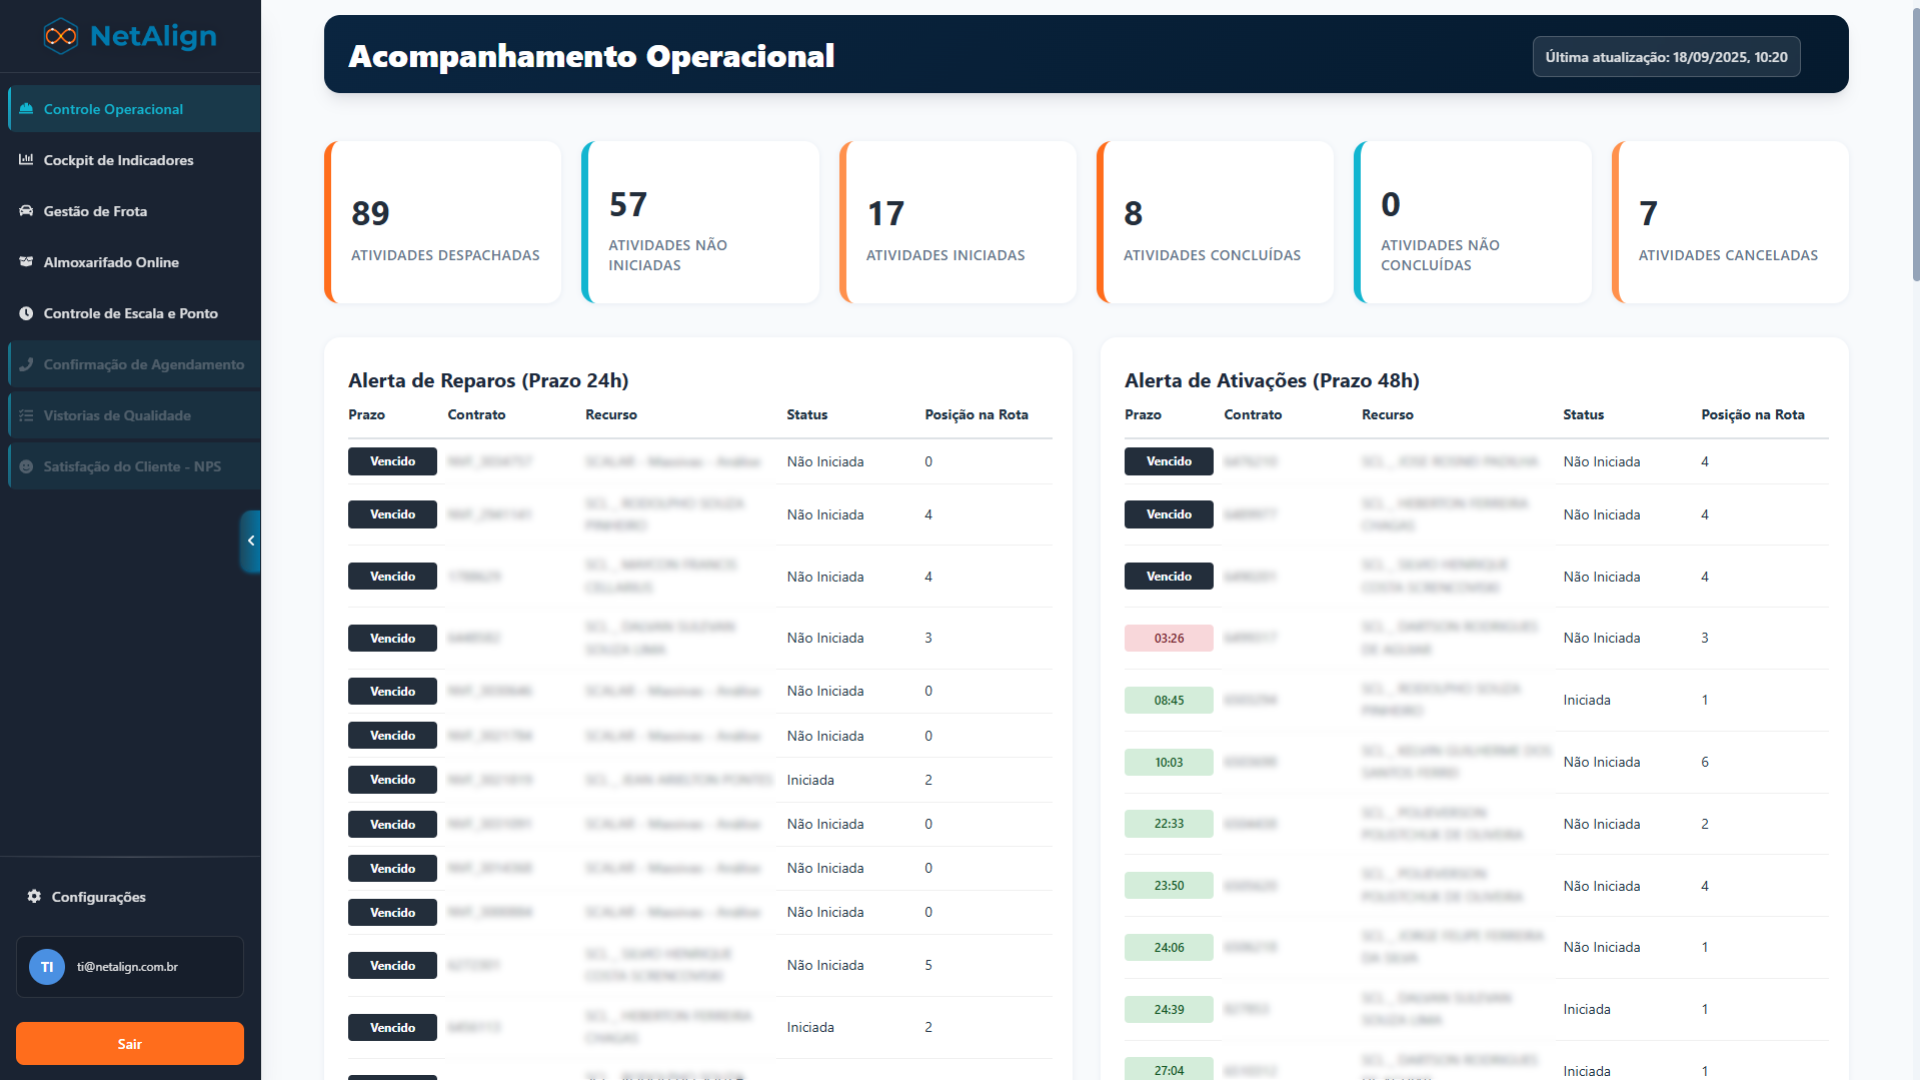Screen dimensions: 1920x1080
Task: Switch to the Cockpit de Indicadores section
Action: click(x=118, y=160)
